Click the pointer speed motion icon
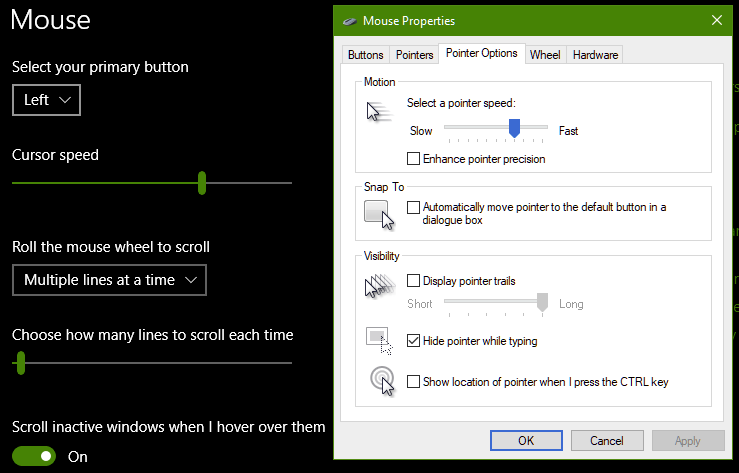The width and height of the screenshot is (739, 473). tap(379, 112)
